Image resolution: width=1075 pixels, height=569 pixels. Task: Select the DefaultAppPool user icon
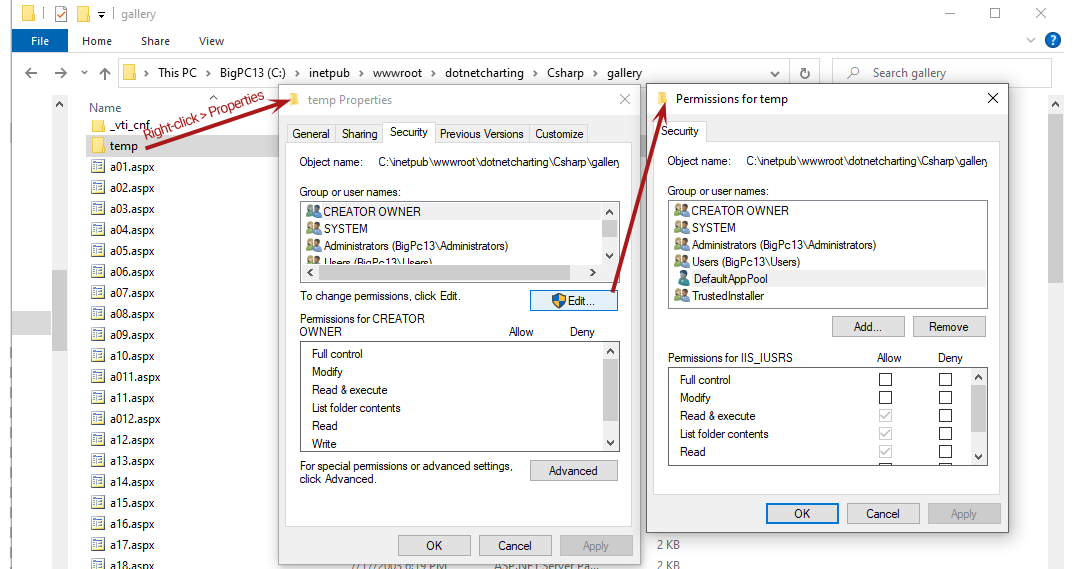pos(683,279)
